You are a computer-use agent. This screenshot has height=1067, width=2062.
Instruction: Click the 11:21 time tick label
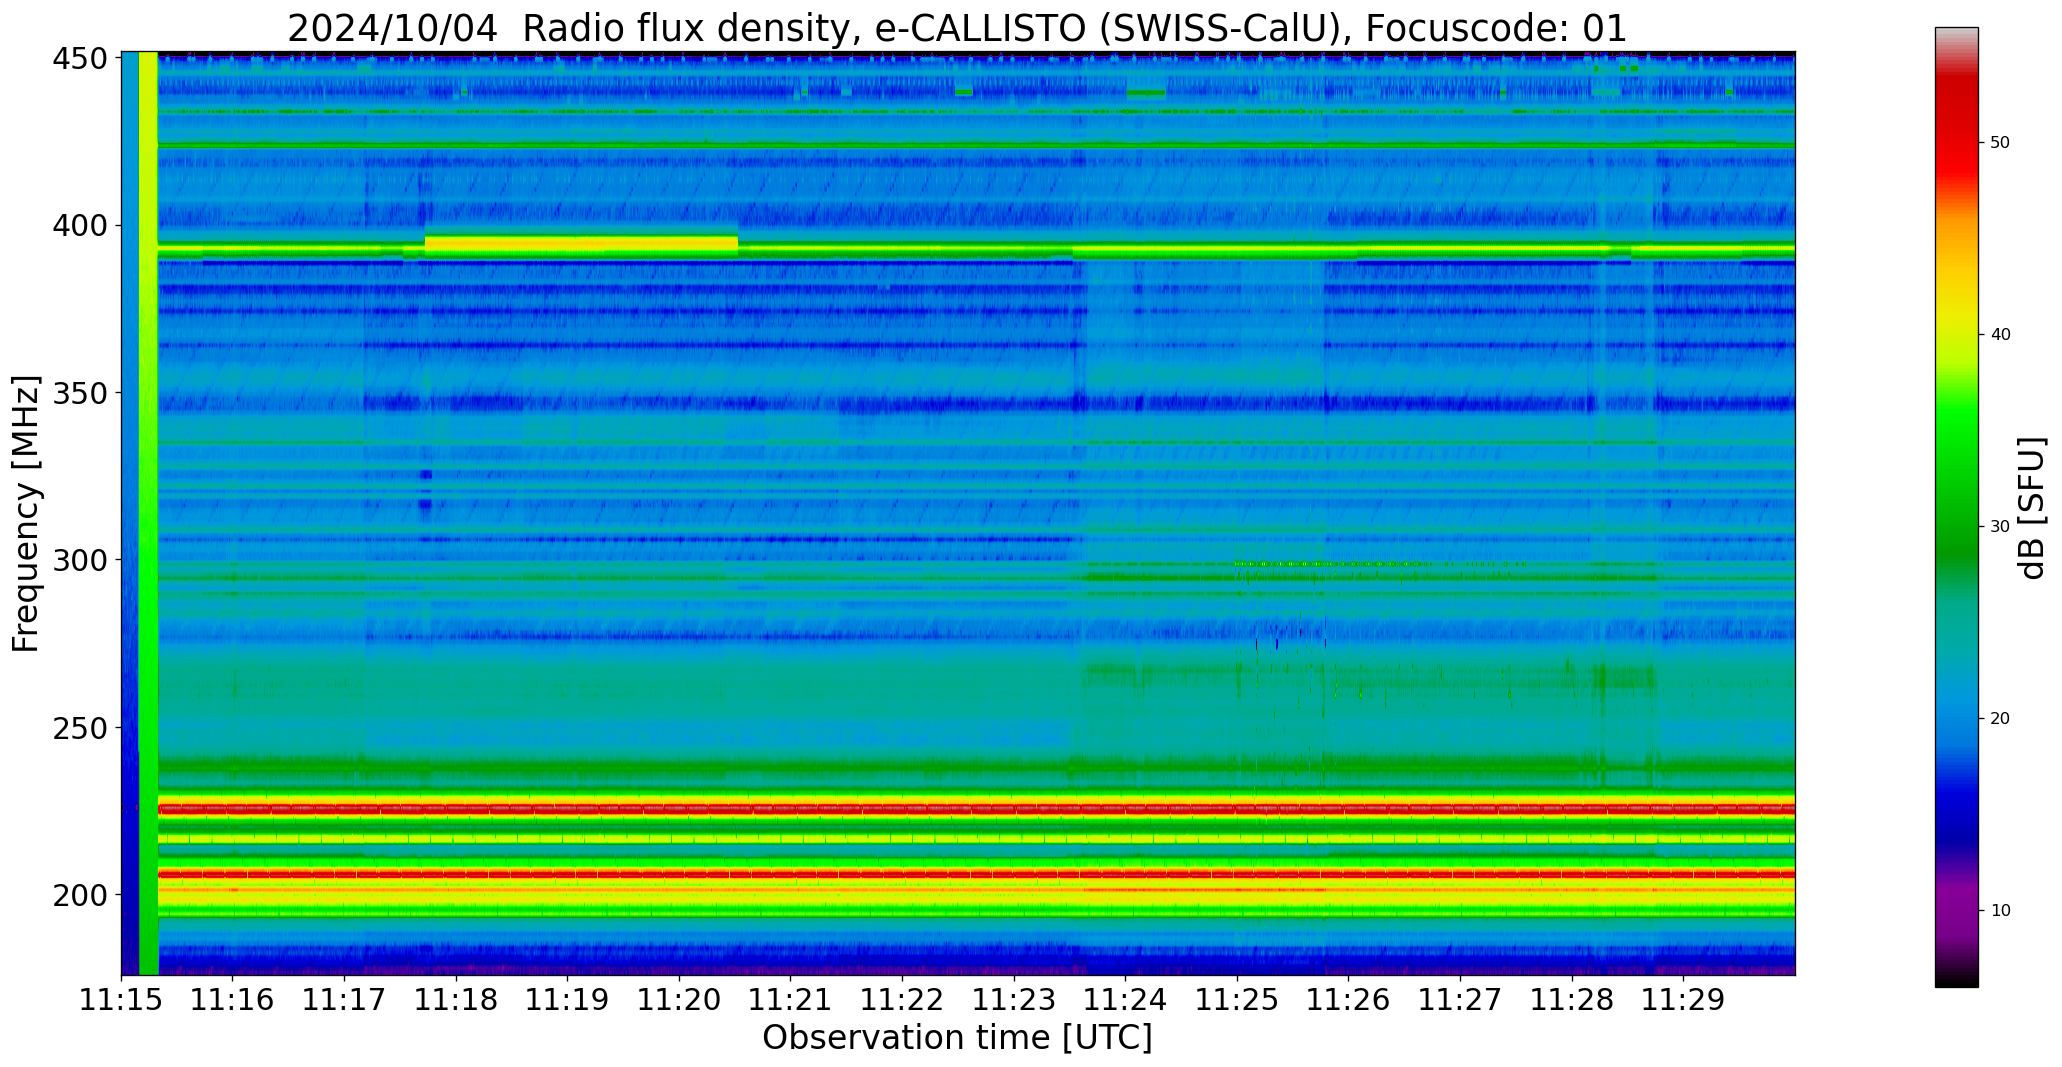pos(790,999)
